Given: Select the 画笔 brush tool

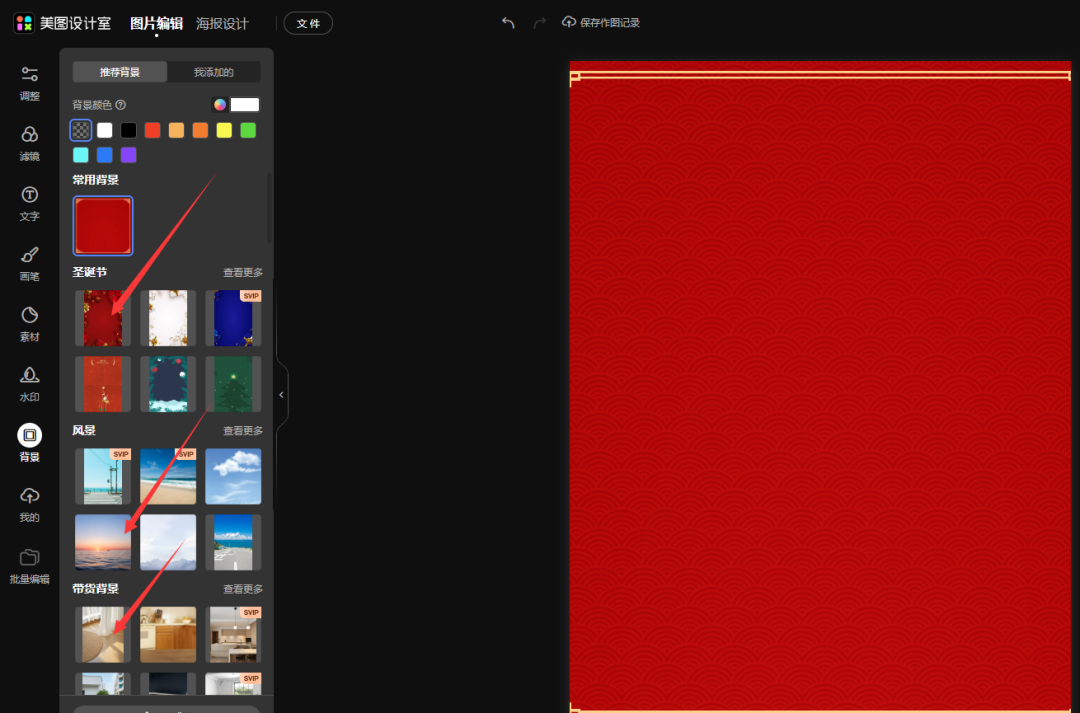Looking at the screenshot, I should [30, 264].
